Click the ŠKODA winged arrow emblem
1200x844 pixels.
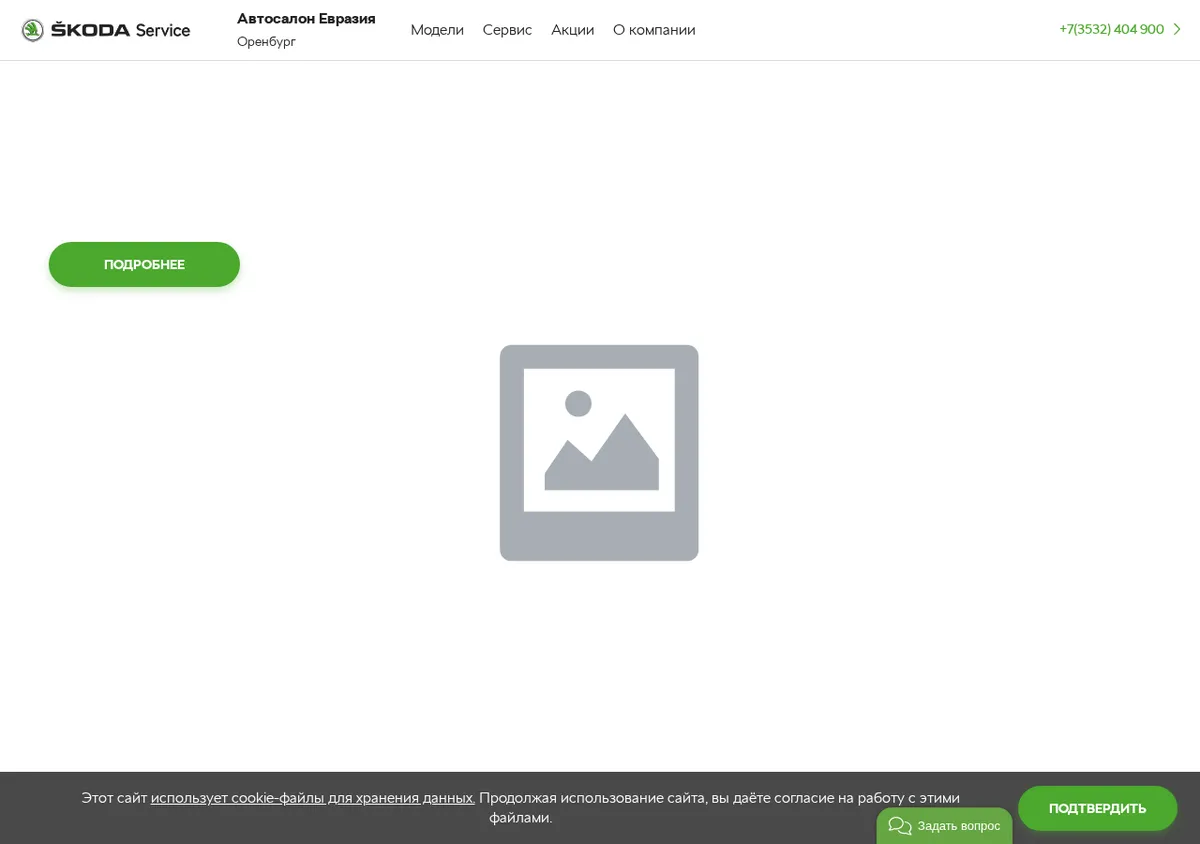[33, 30]
